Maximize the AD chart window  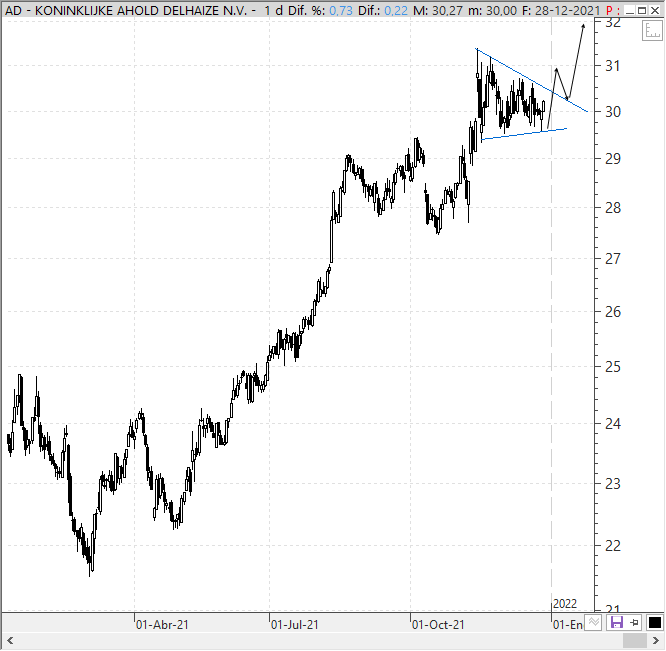(x=642, y=11)
